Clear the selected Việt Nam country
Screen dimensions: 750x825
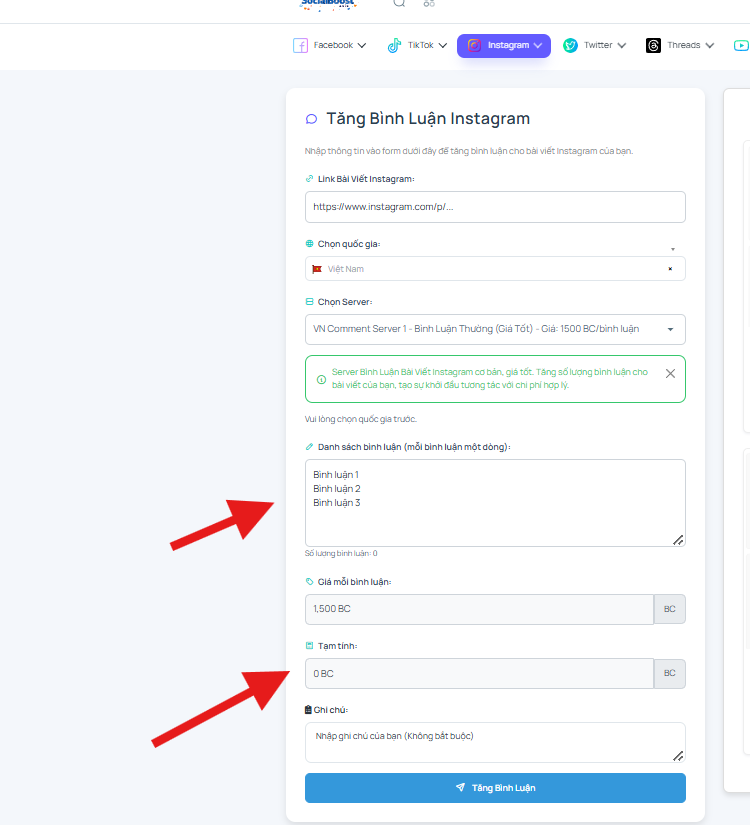(x=670, y=269)
